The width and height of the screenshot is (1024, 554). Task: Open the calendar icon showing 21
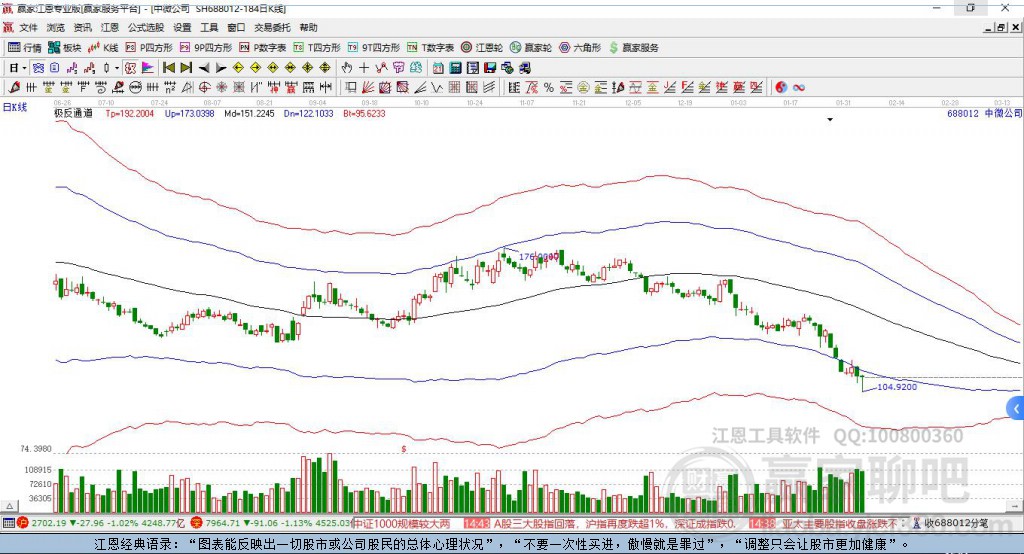click(438, 68)
